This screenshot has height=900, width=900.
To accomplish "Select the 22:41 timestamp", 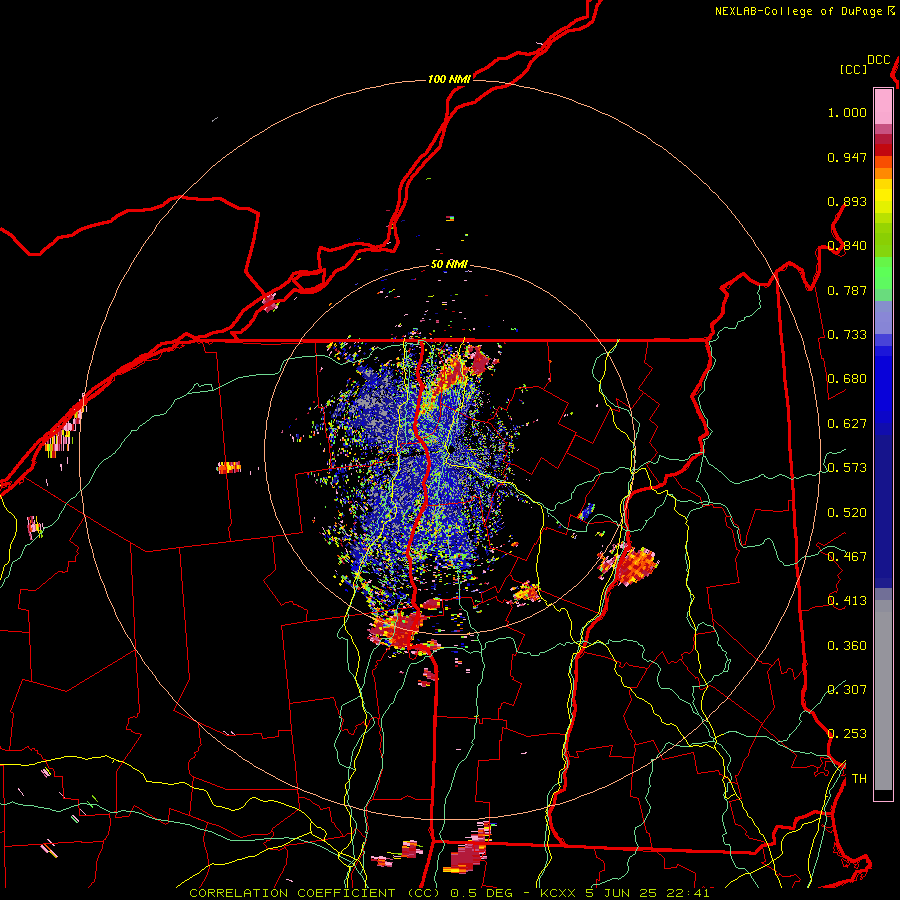I will 688,893.
